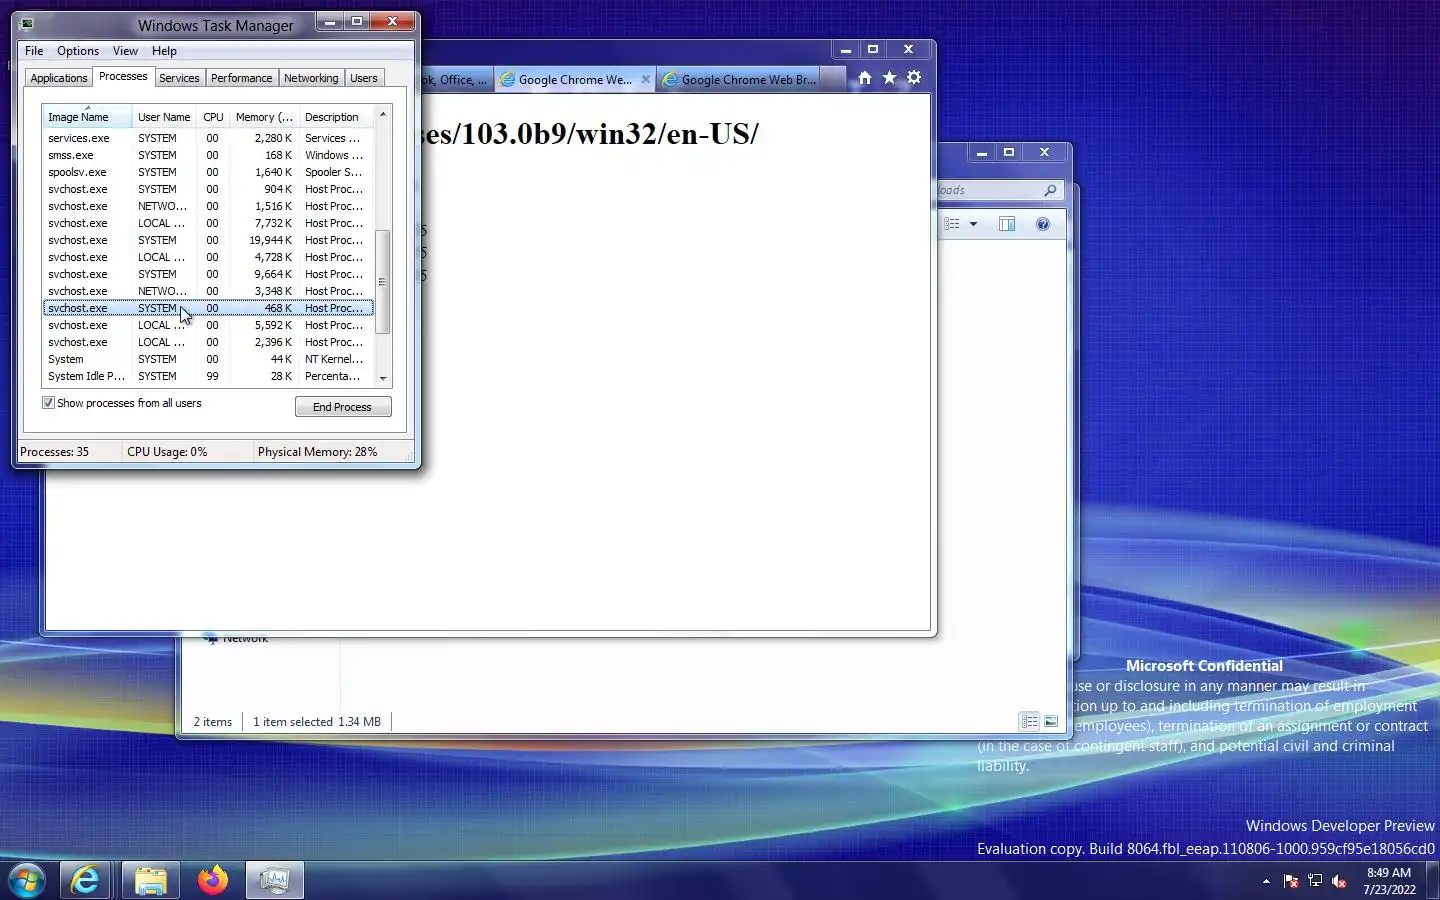Switch to first Google Chrome We... tab
The width and height of the screenshot is (1440, 900).
click(575, 79)
